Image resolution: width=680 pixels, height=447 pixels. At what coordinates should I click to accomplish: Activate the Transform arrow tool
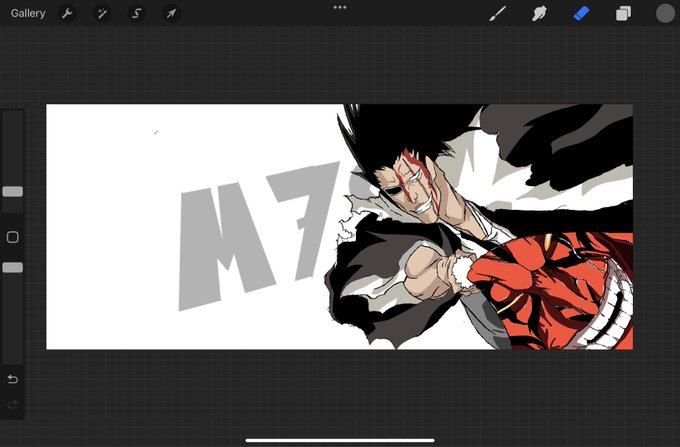171,13
